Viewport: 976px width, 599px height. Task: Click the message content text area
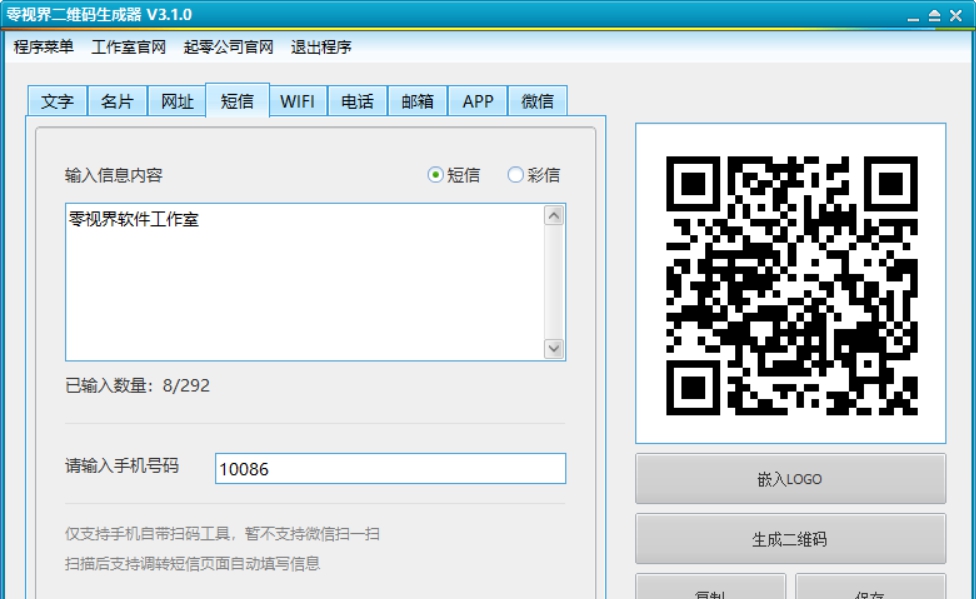(x=305, y=282)
